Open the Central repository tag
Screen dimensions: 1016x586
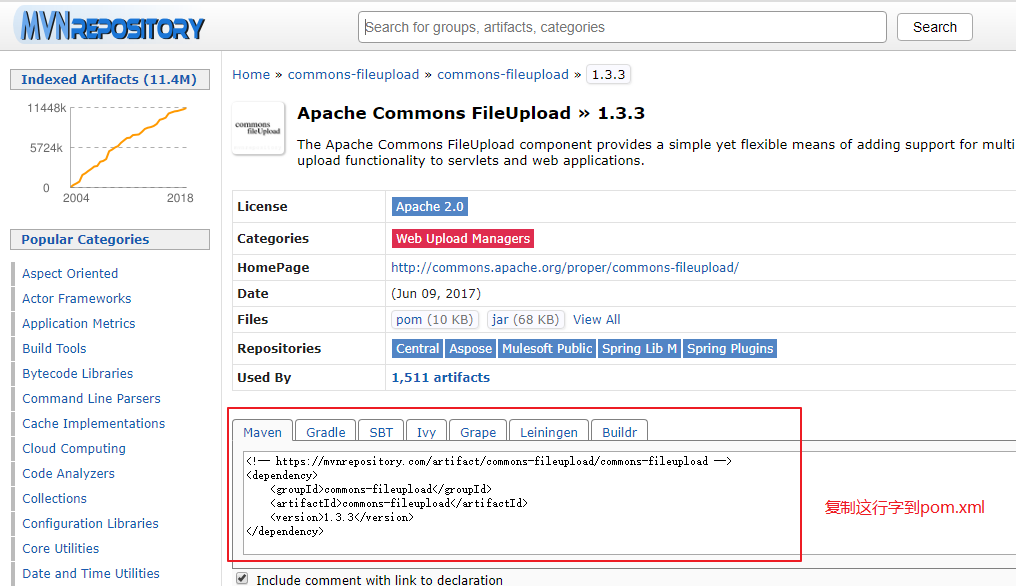417,349
